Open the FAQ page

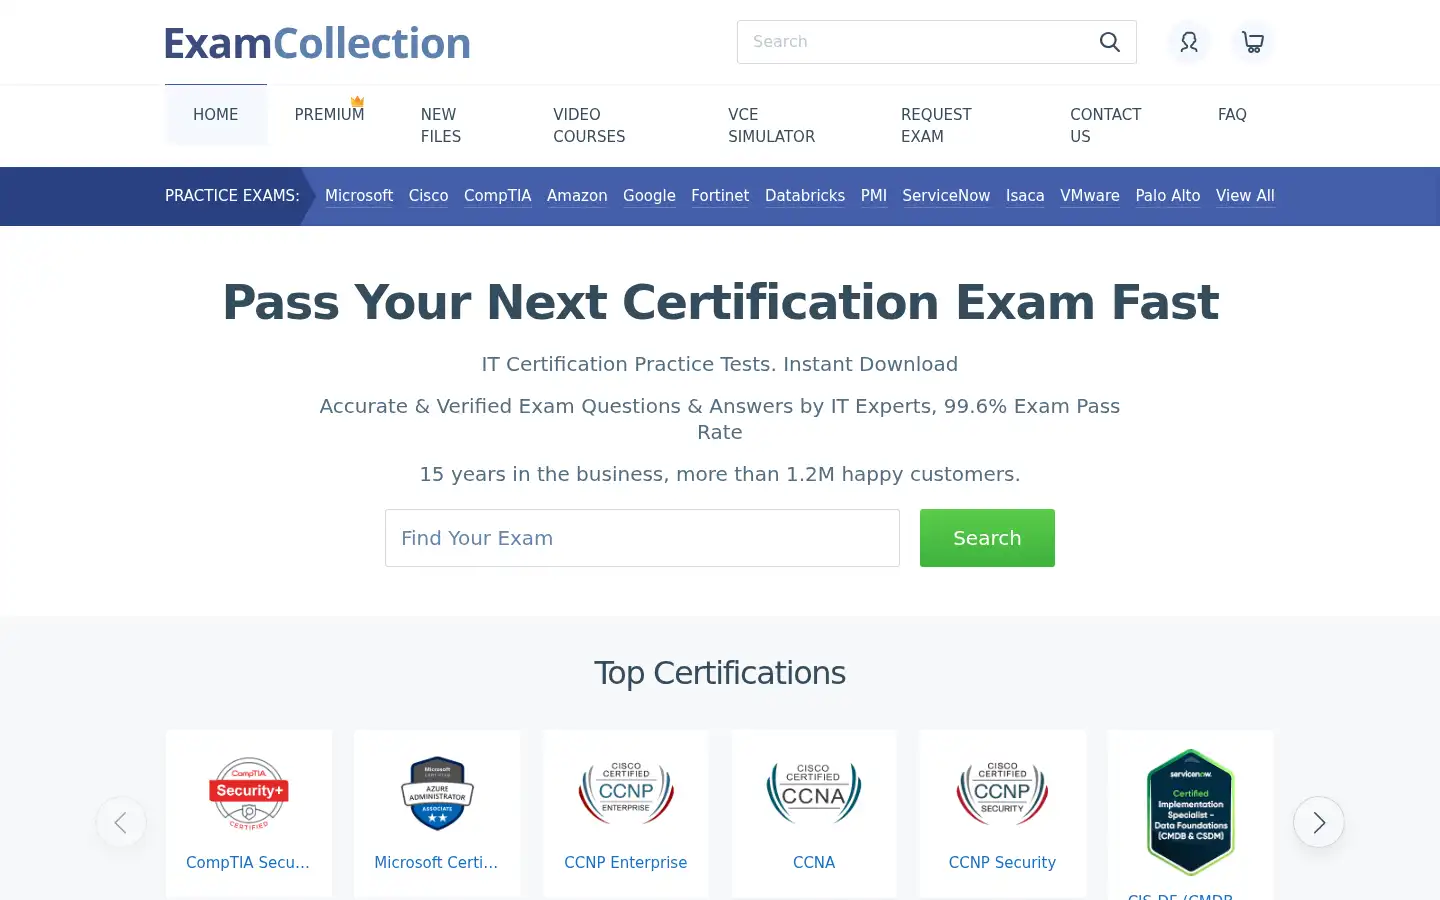click(1232, 115)
